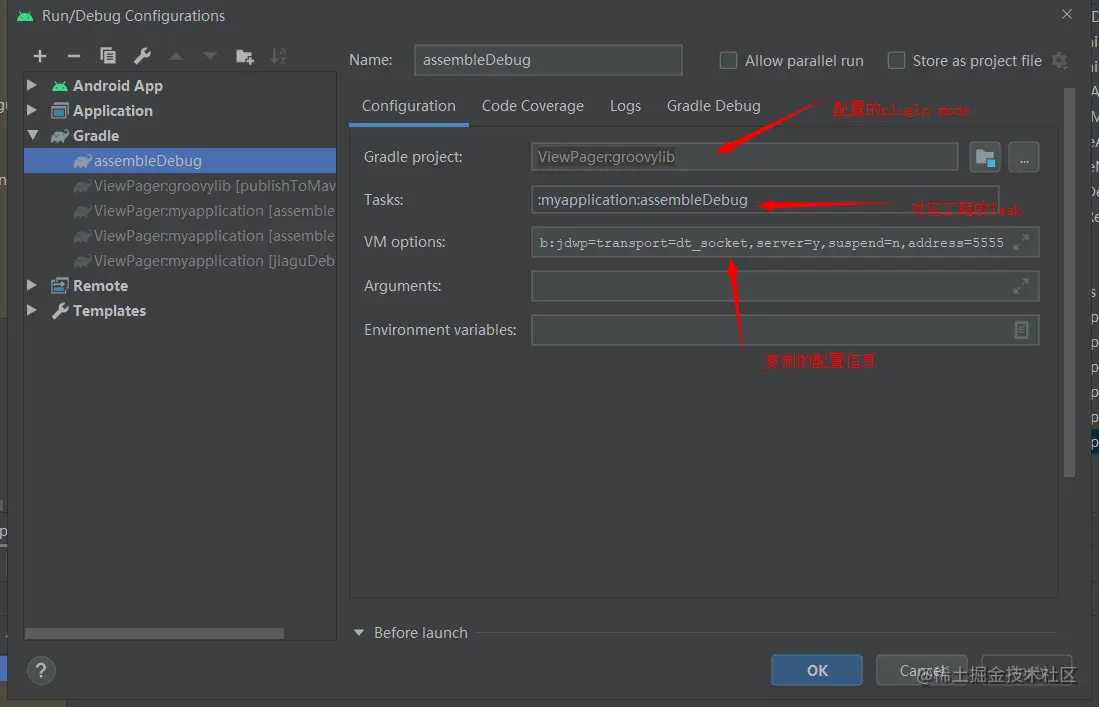Add a new configuration with plus icon
The image size is (1099, 707).
click(40, 56)
